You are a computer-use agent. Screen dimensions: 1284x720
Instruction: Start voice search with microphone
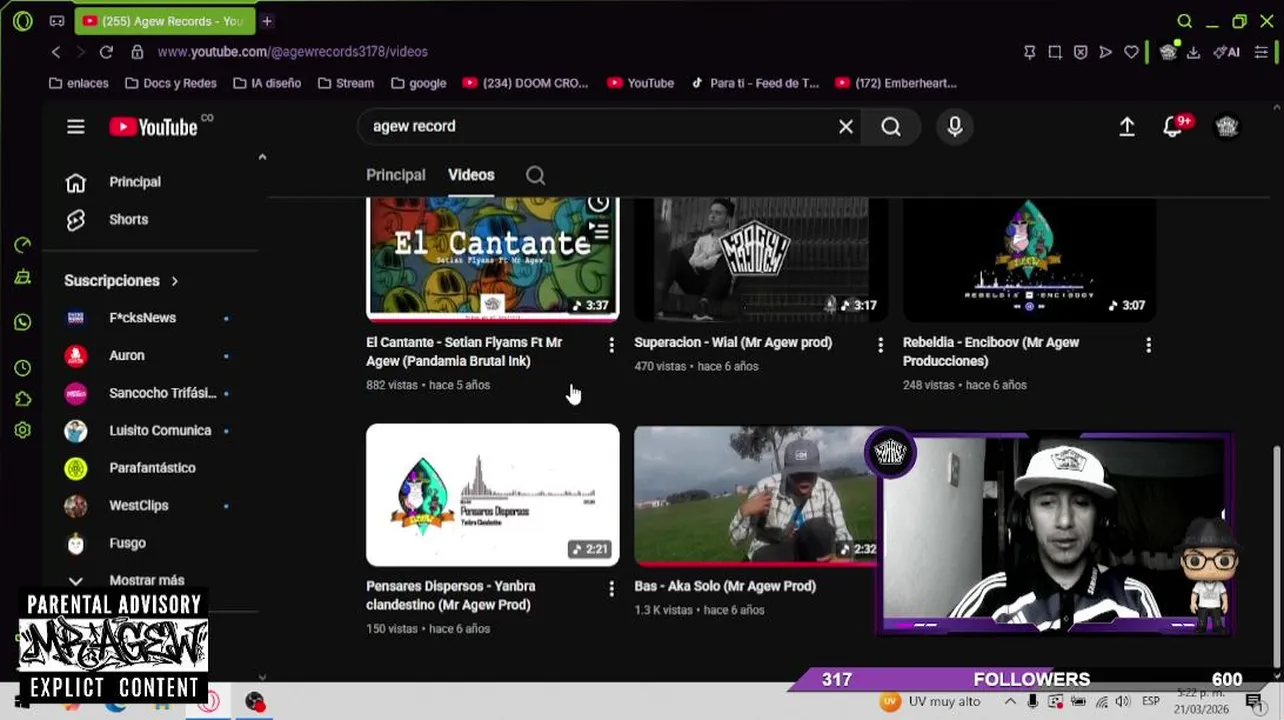click(955, 126)
